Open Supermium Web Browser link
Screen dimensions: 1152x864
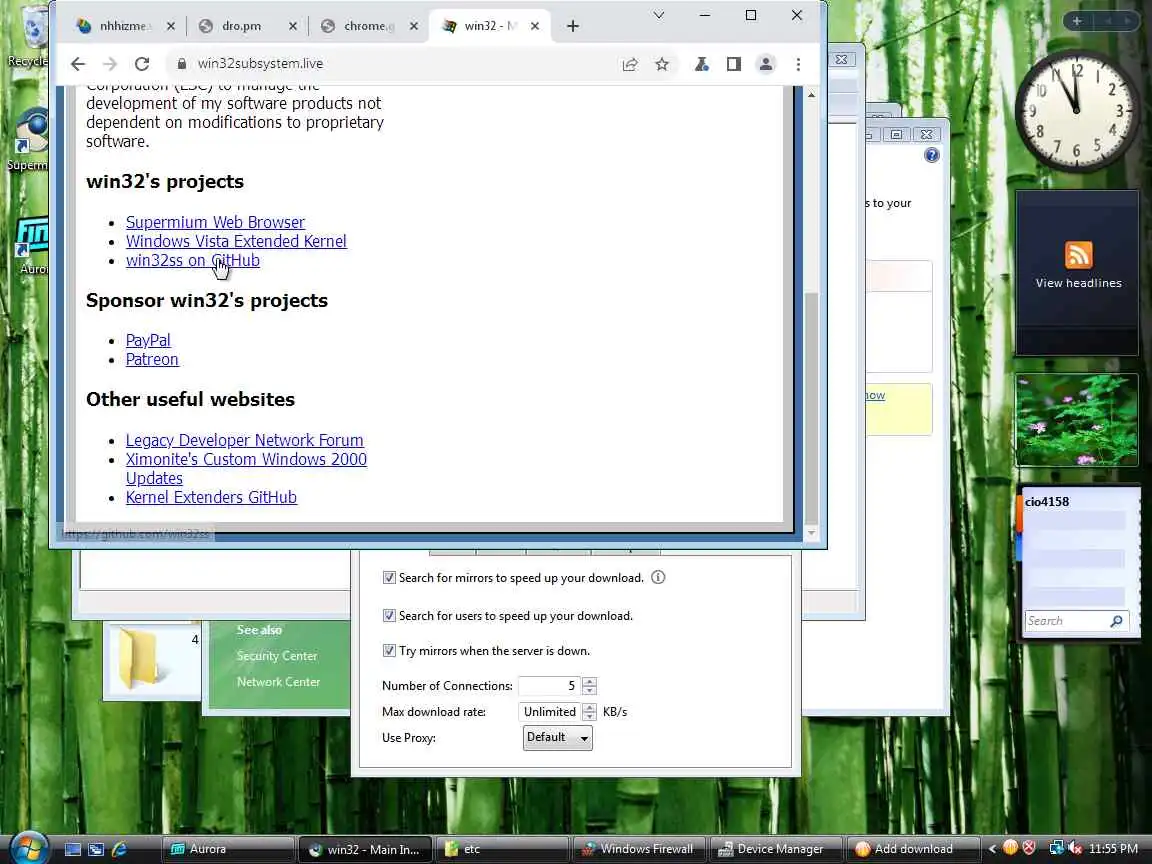tap(215, 222)
